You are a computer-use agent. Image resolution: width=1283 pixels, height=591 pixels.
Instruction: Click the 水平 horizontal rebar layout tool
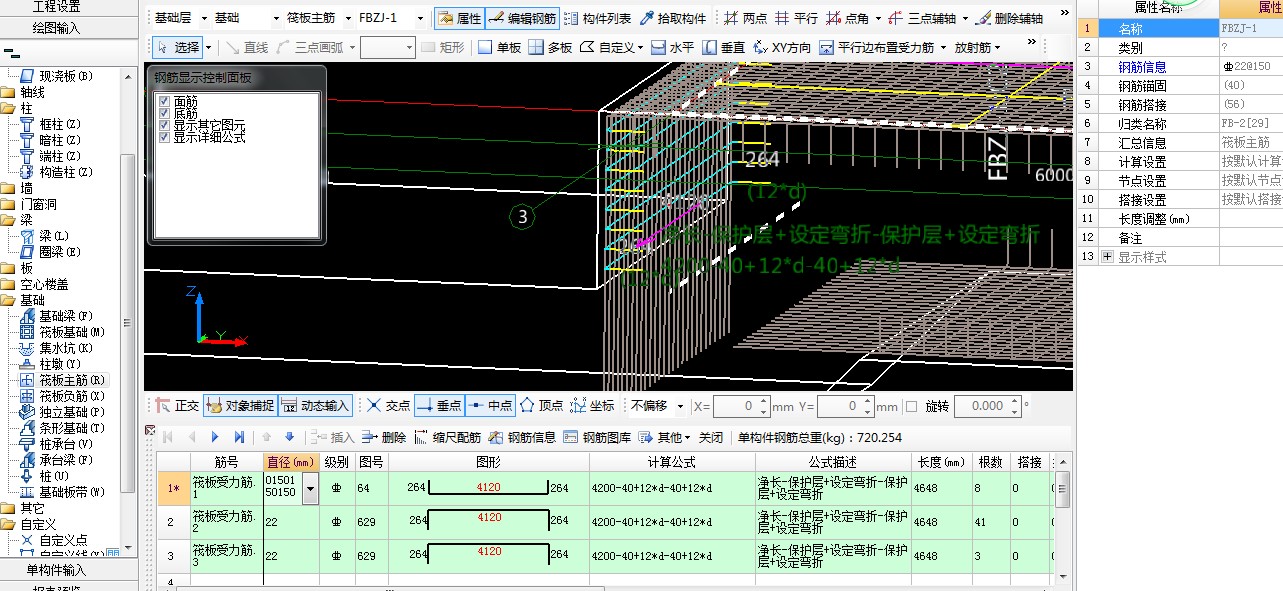(x=672, y=47)
